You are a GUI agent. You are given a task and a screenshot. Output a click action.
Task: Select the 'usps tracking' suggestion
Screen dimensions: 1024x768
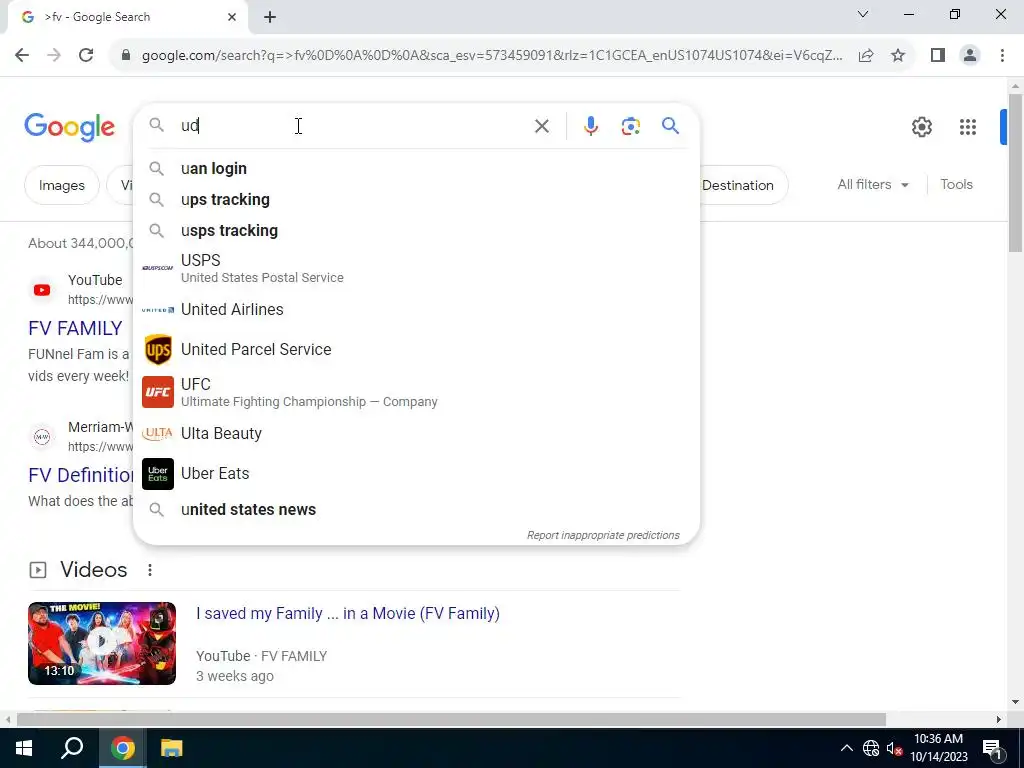[x=416, y=231]
